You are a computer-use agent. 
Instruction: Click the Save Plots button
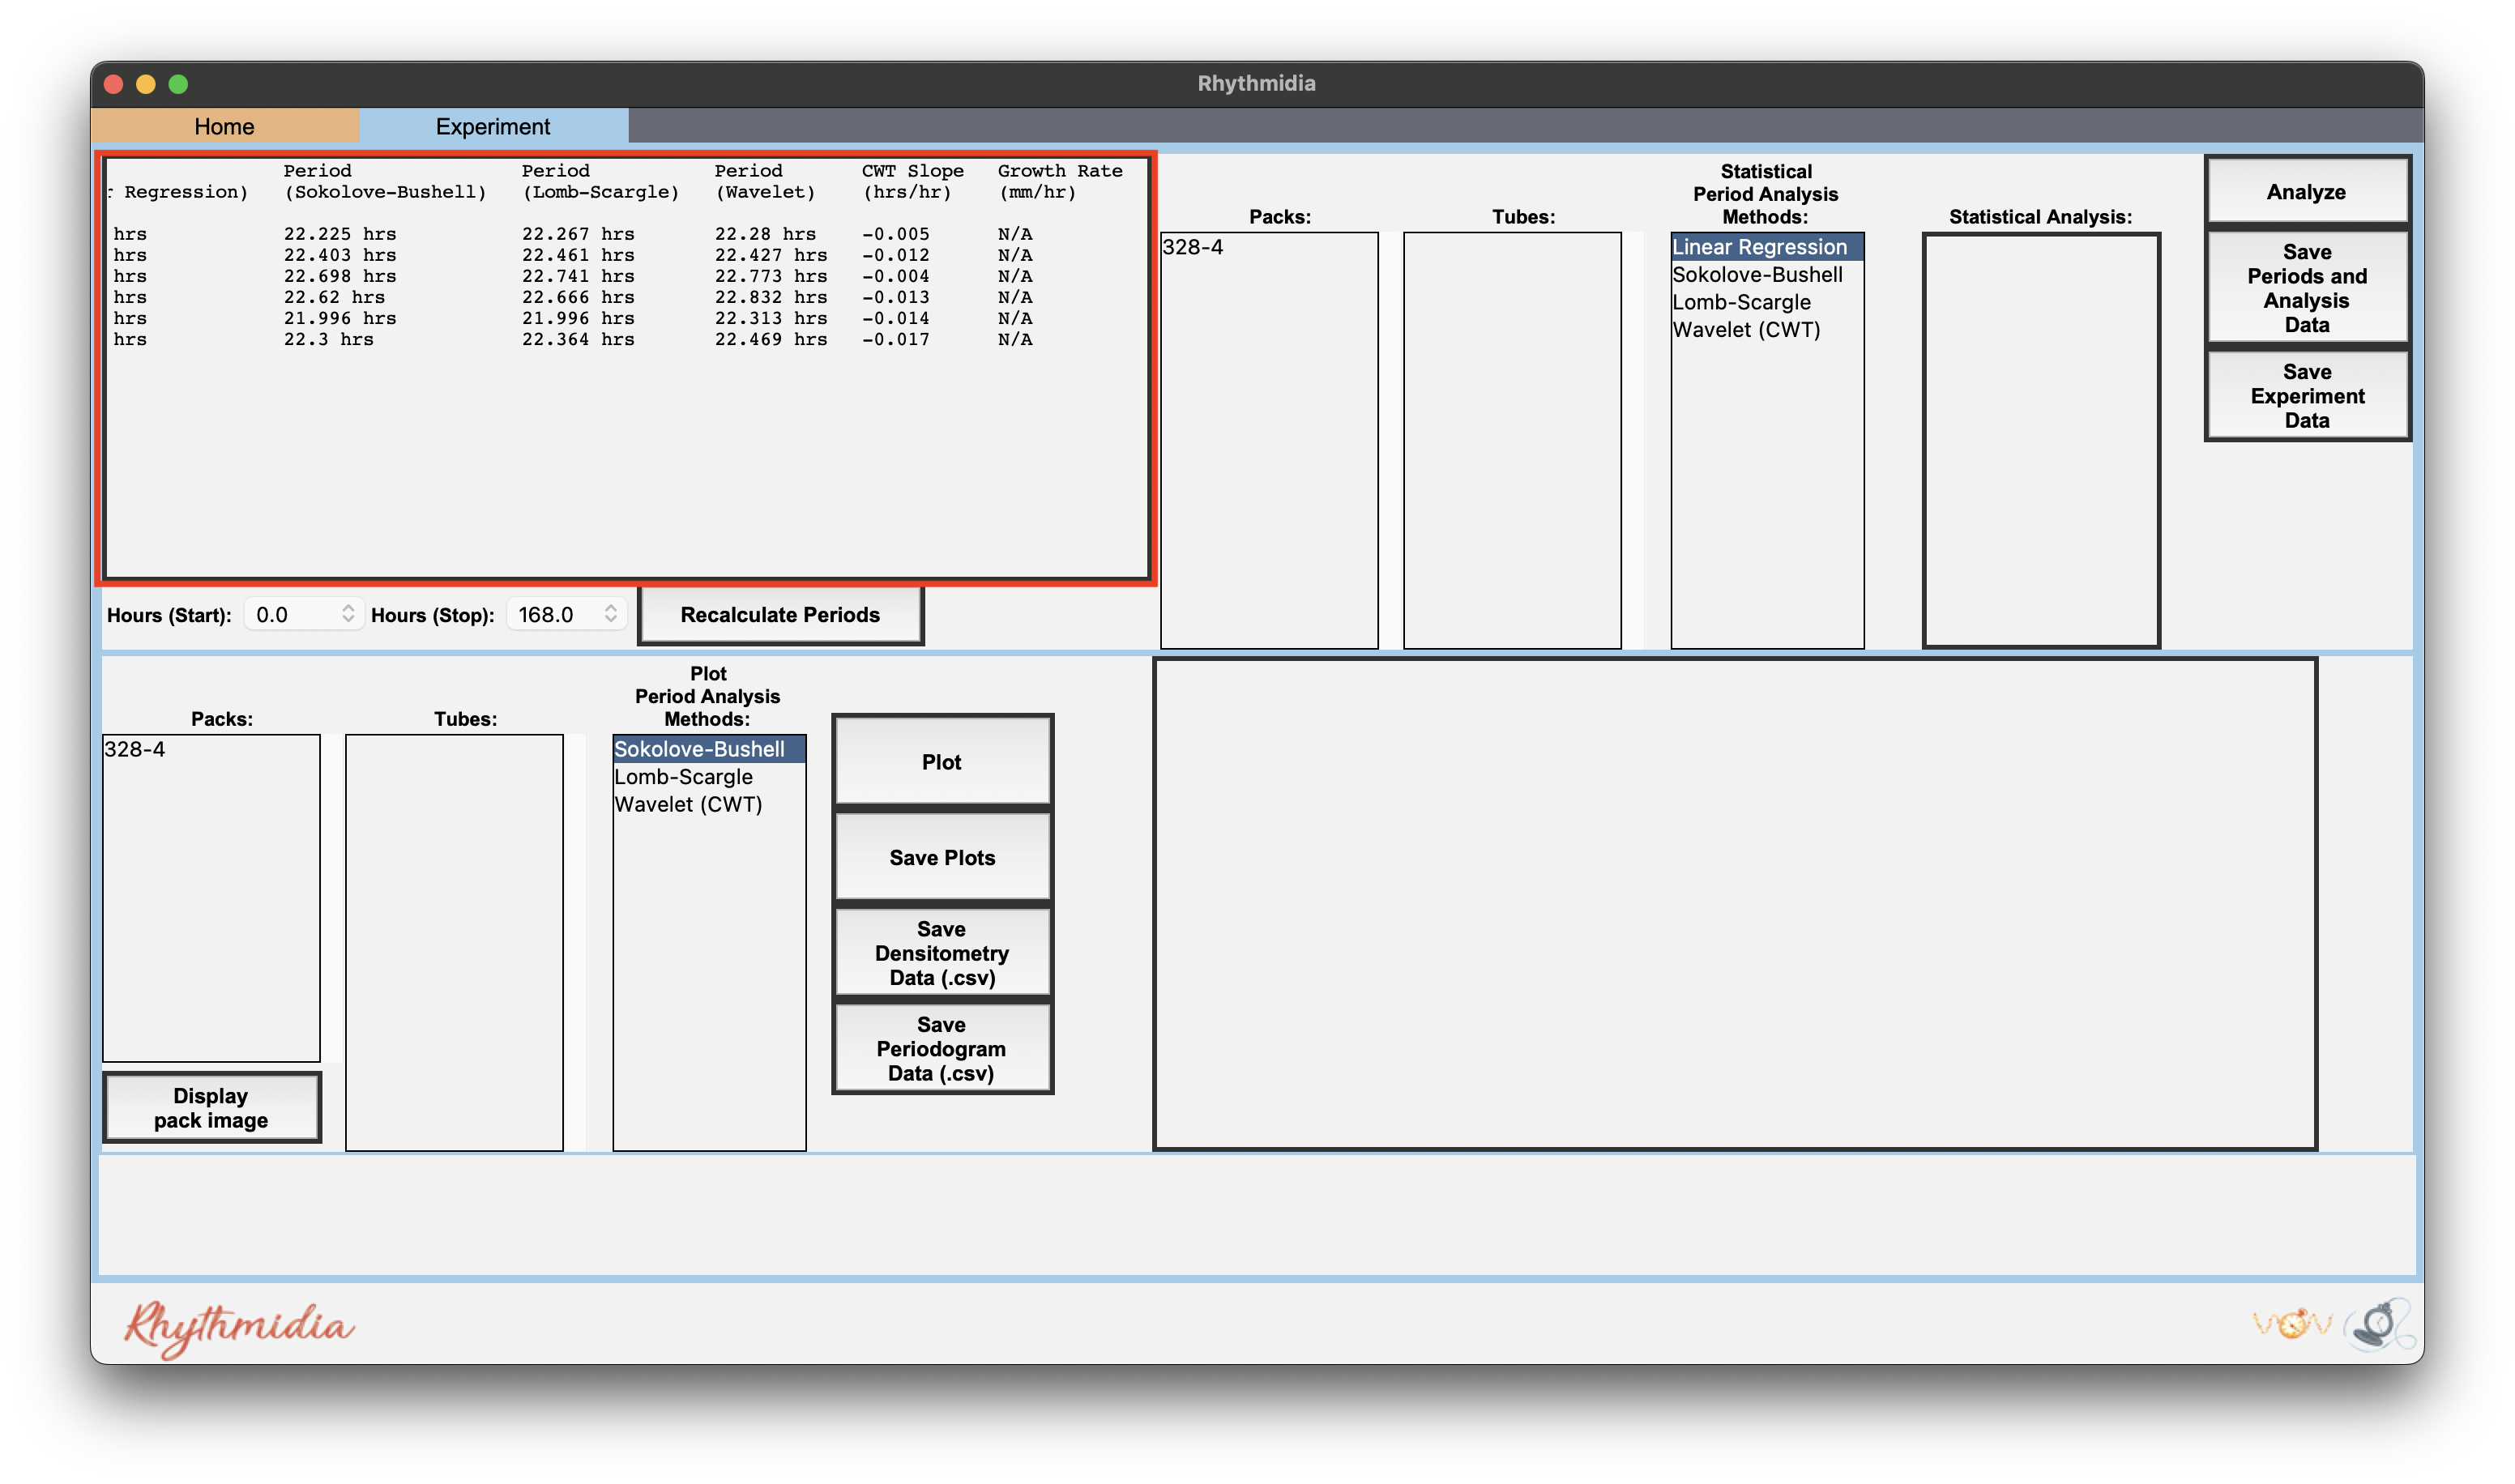click(942, 858)
